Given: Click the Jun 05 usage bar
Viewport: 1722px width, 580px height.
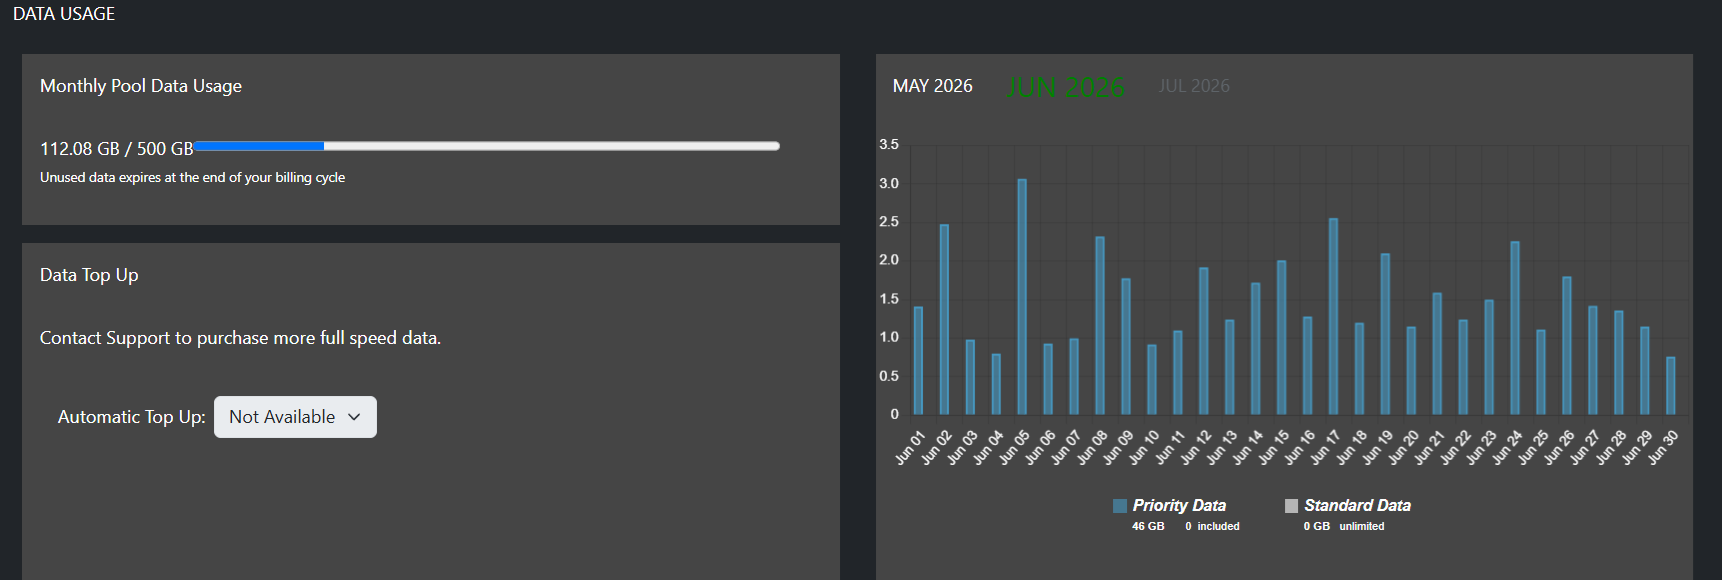Looking at the screenshot, I should (x=1022, y=297).
